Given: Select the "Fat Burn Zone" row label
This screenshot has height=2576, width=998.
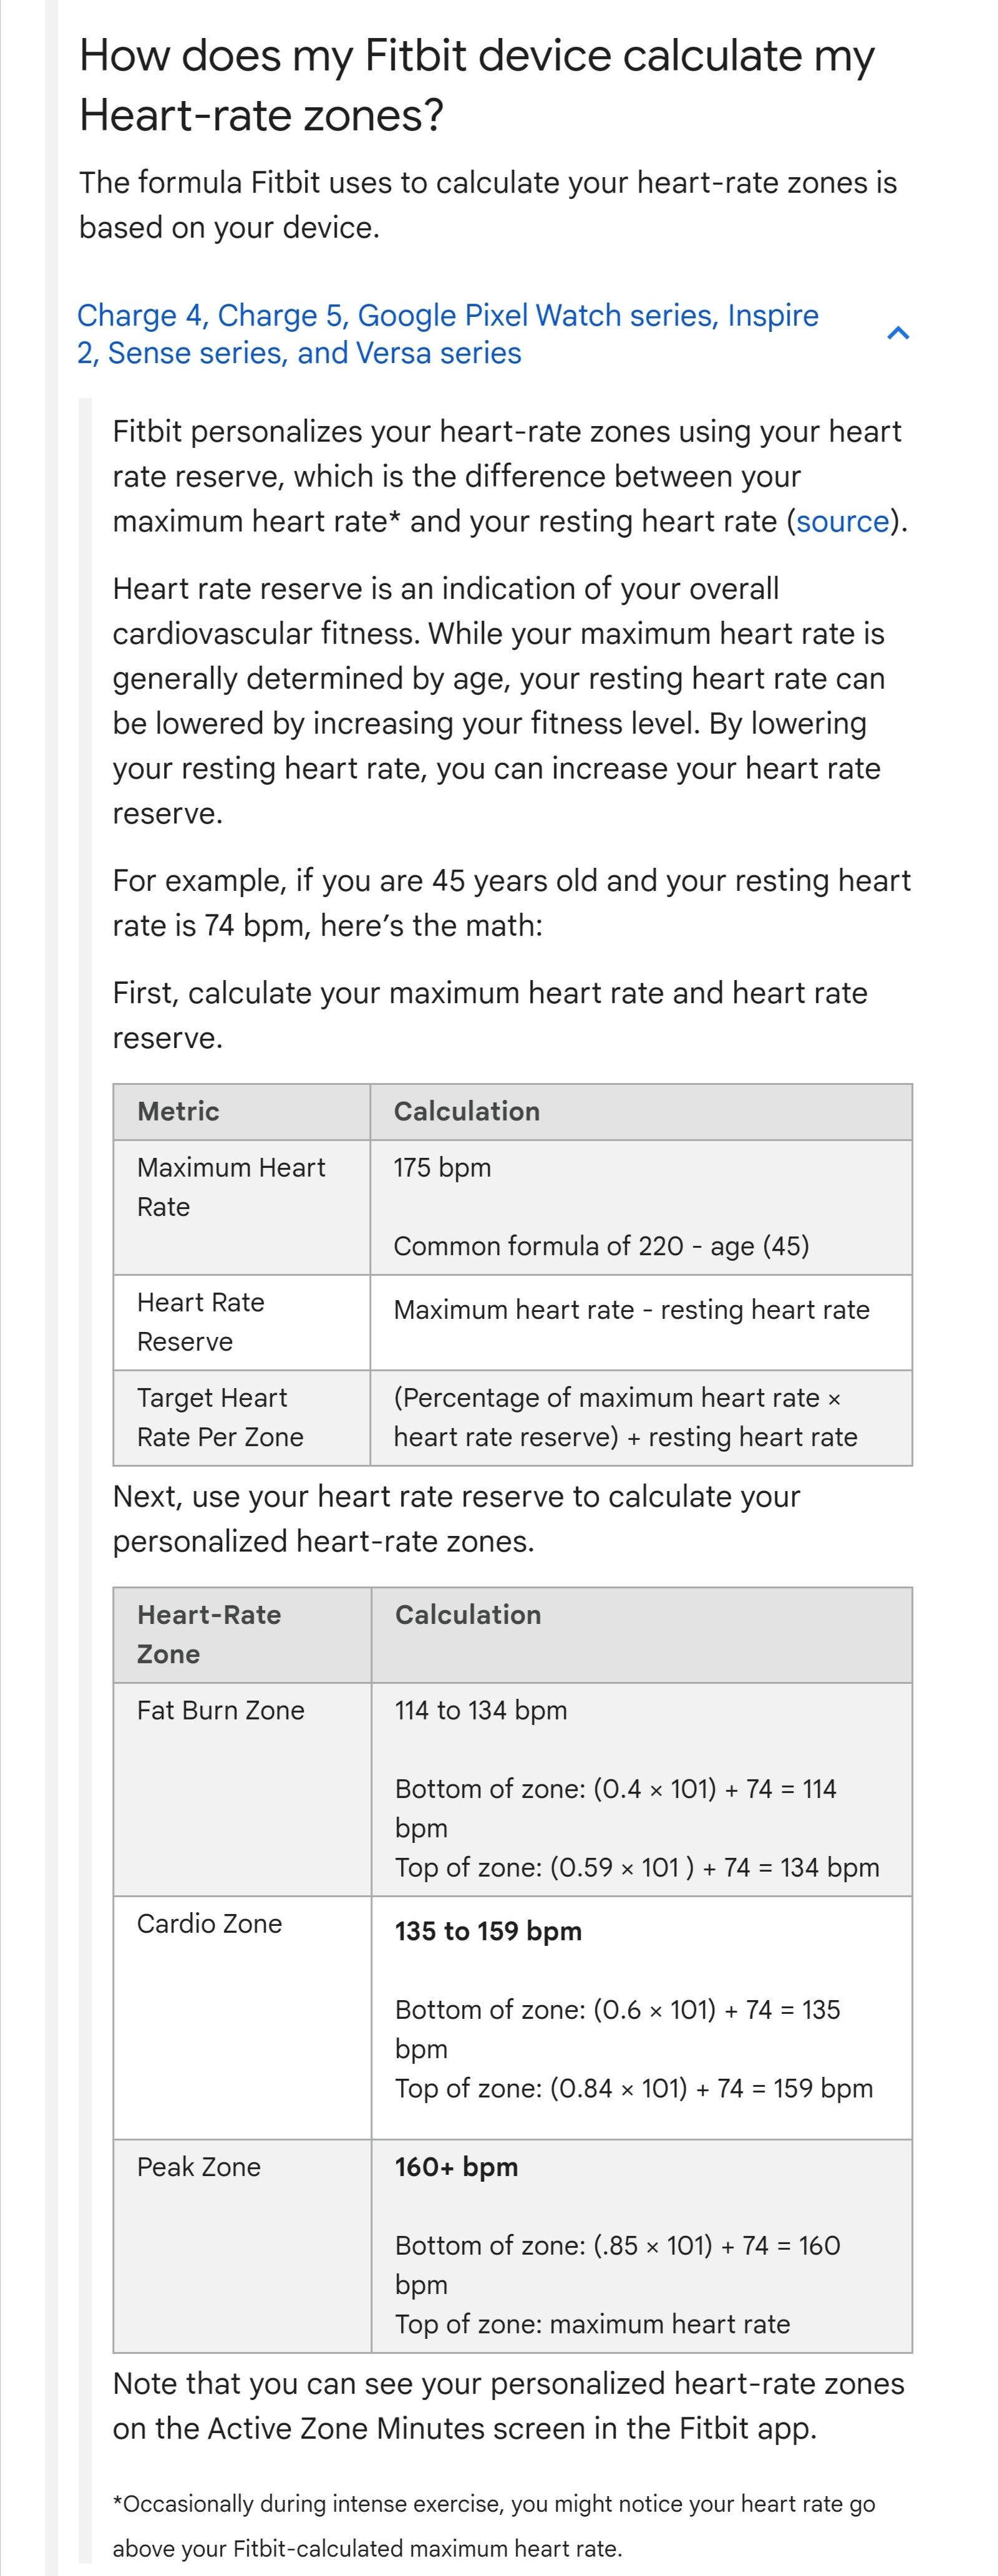Looking at the screenshot, I should pyautogui.click(x=220, y=1710).
